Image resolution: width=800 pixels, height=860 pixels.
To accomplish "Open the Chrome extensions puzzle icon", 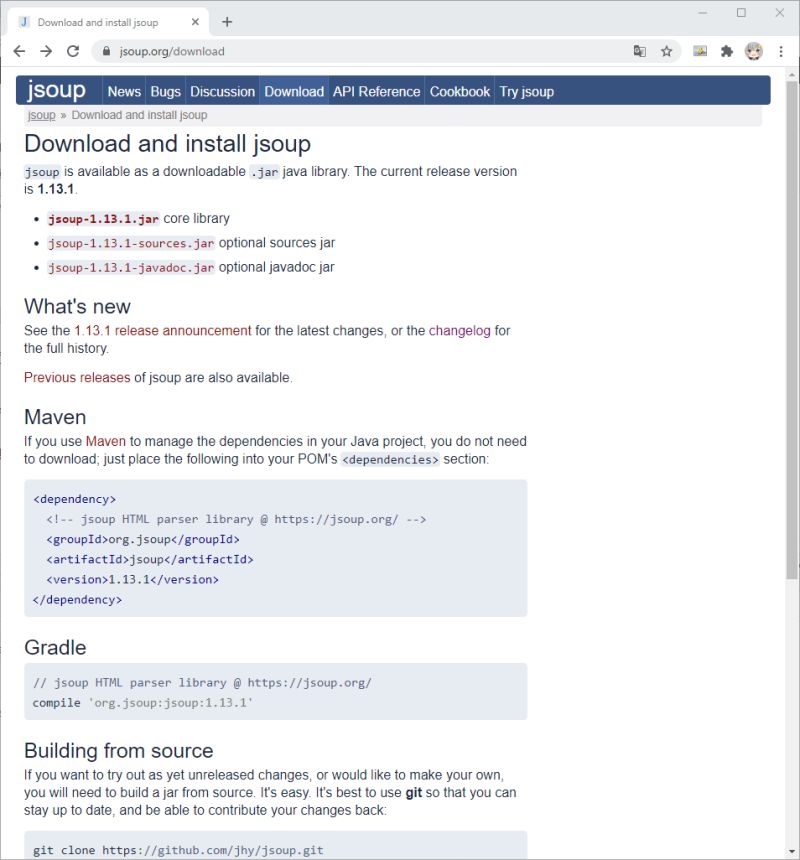I will click(726, 50).
